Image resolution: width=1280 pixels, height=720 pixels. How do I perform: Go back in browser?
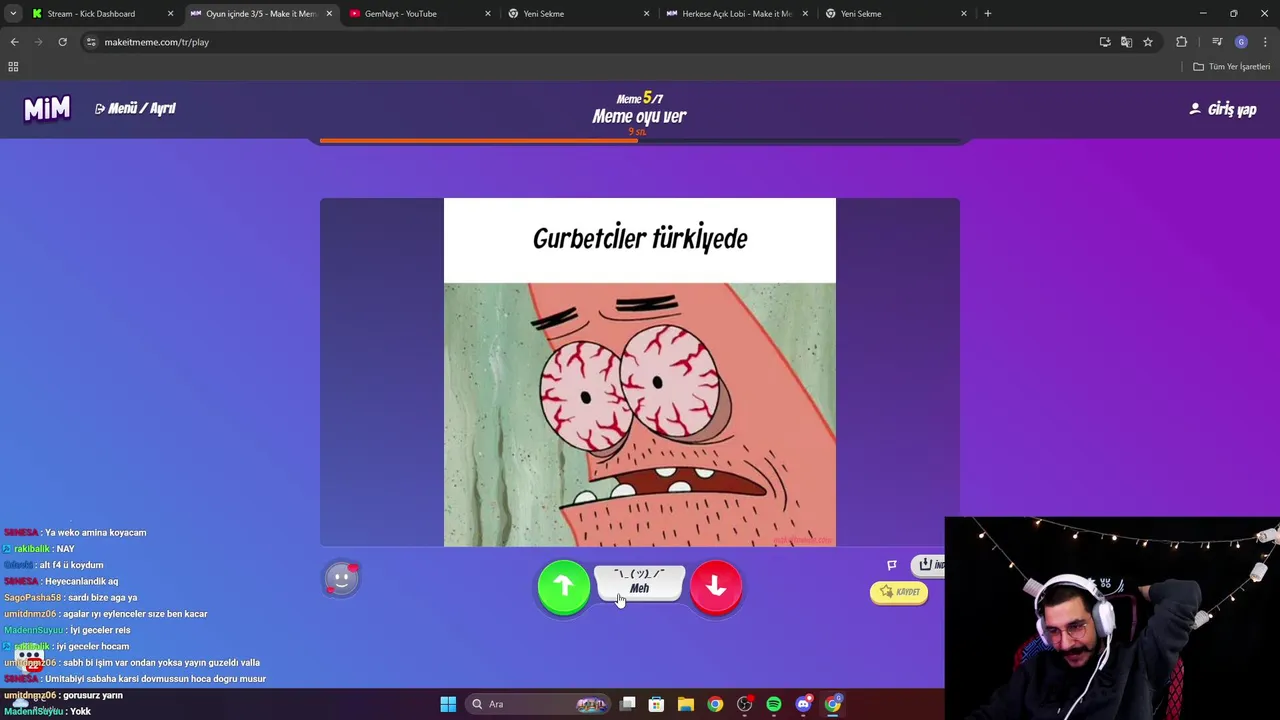[x=14, y=42]
